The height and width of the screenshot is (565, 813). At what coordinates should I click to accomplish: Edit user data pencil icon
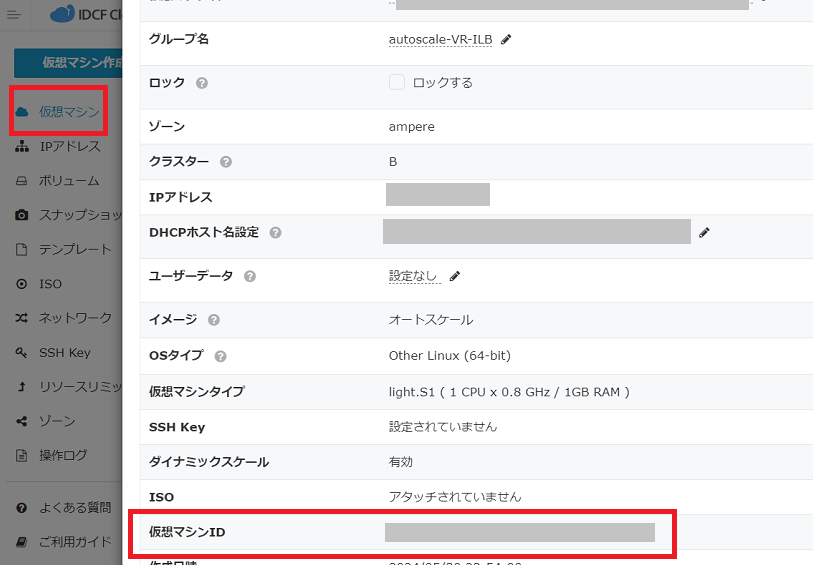455,276
